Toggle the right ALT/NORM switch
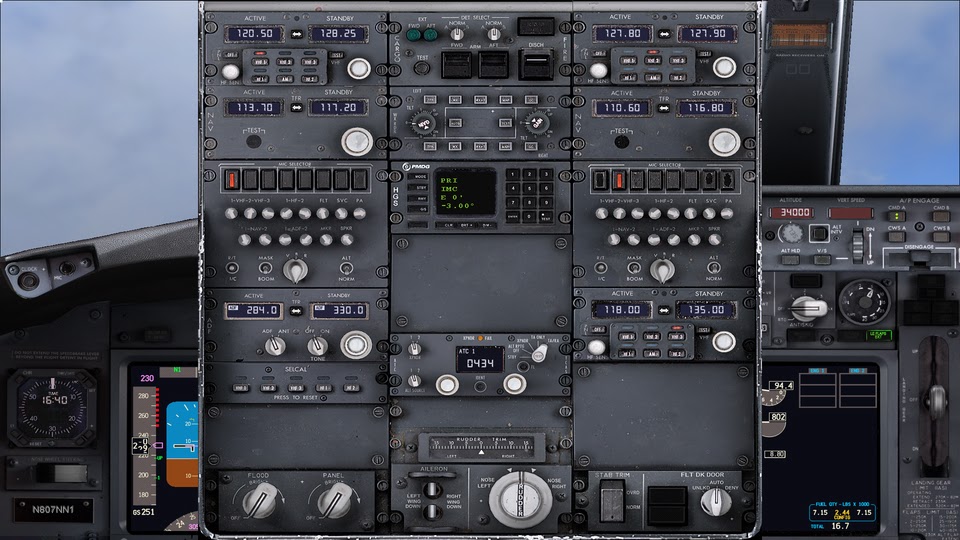The height and width of the screenshot is (540, 960). [713, 268]
